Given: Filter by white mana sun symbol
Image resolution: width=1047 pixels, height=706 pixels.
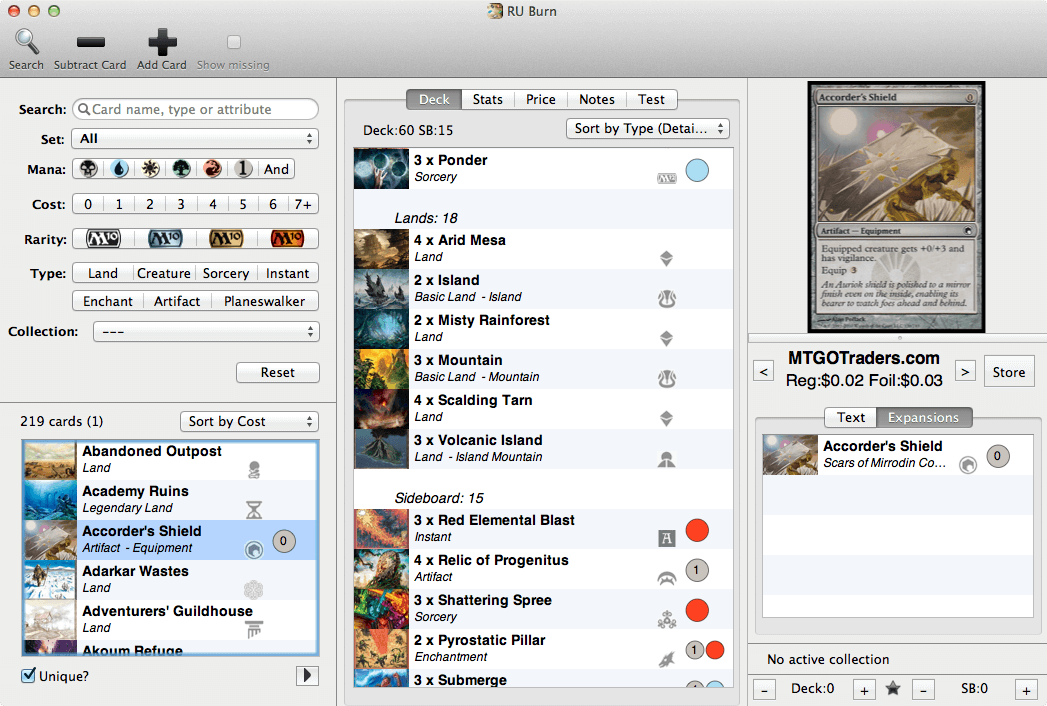Looking at the screenshot, I should [150, 169].
